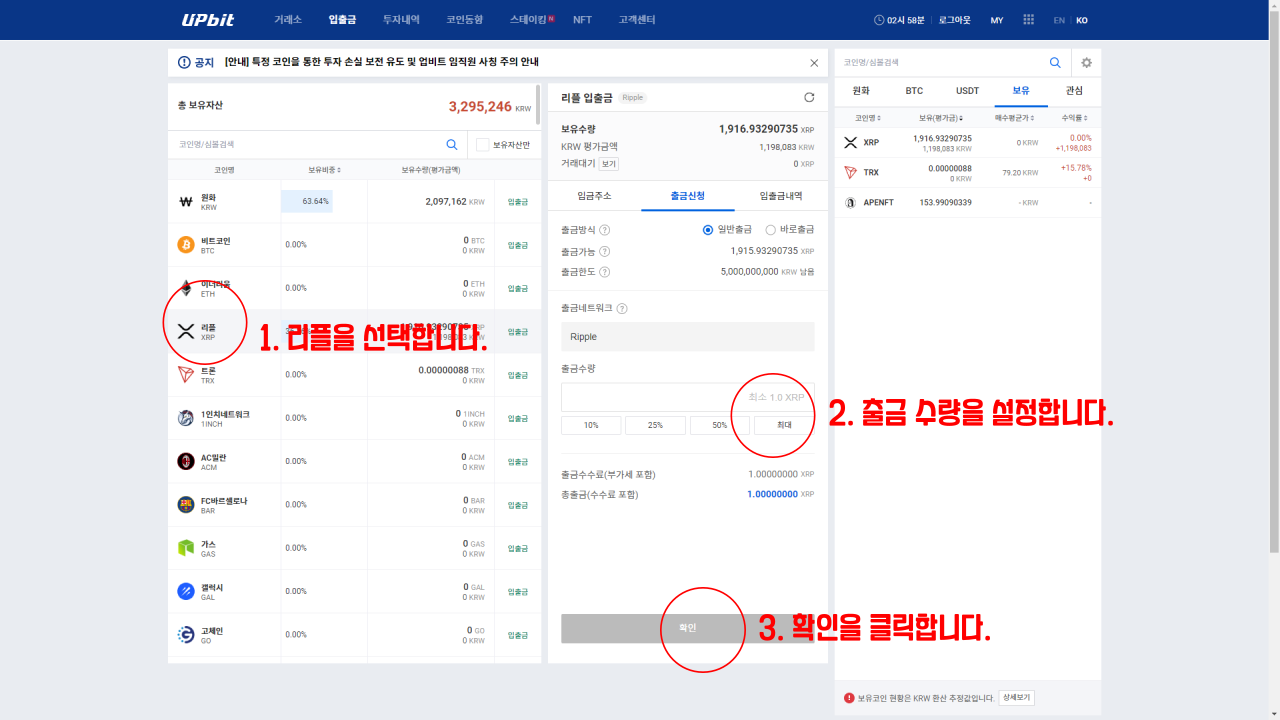Sort holdings by 매수평균가 column
The image size is (1280, 720).
point(1017,118)
